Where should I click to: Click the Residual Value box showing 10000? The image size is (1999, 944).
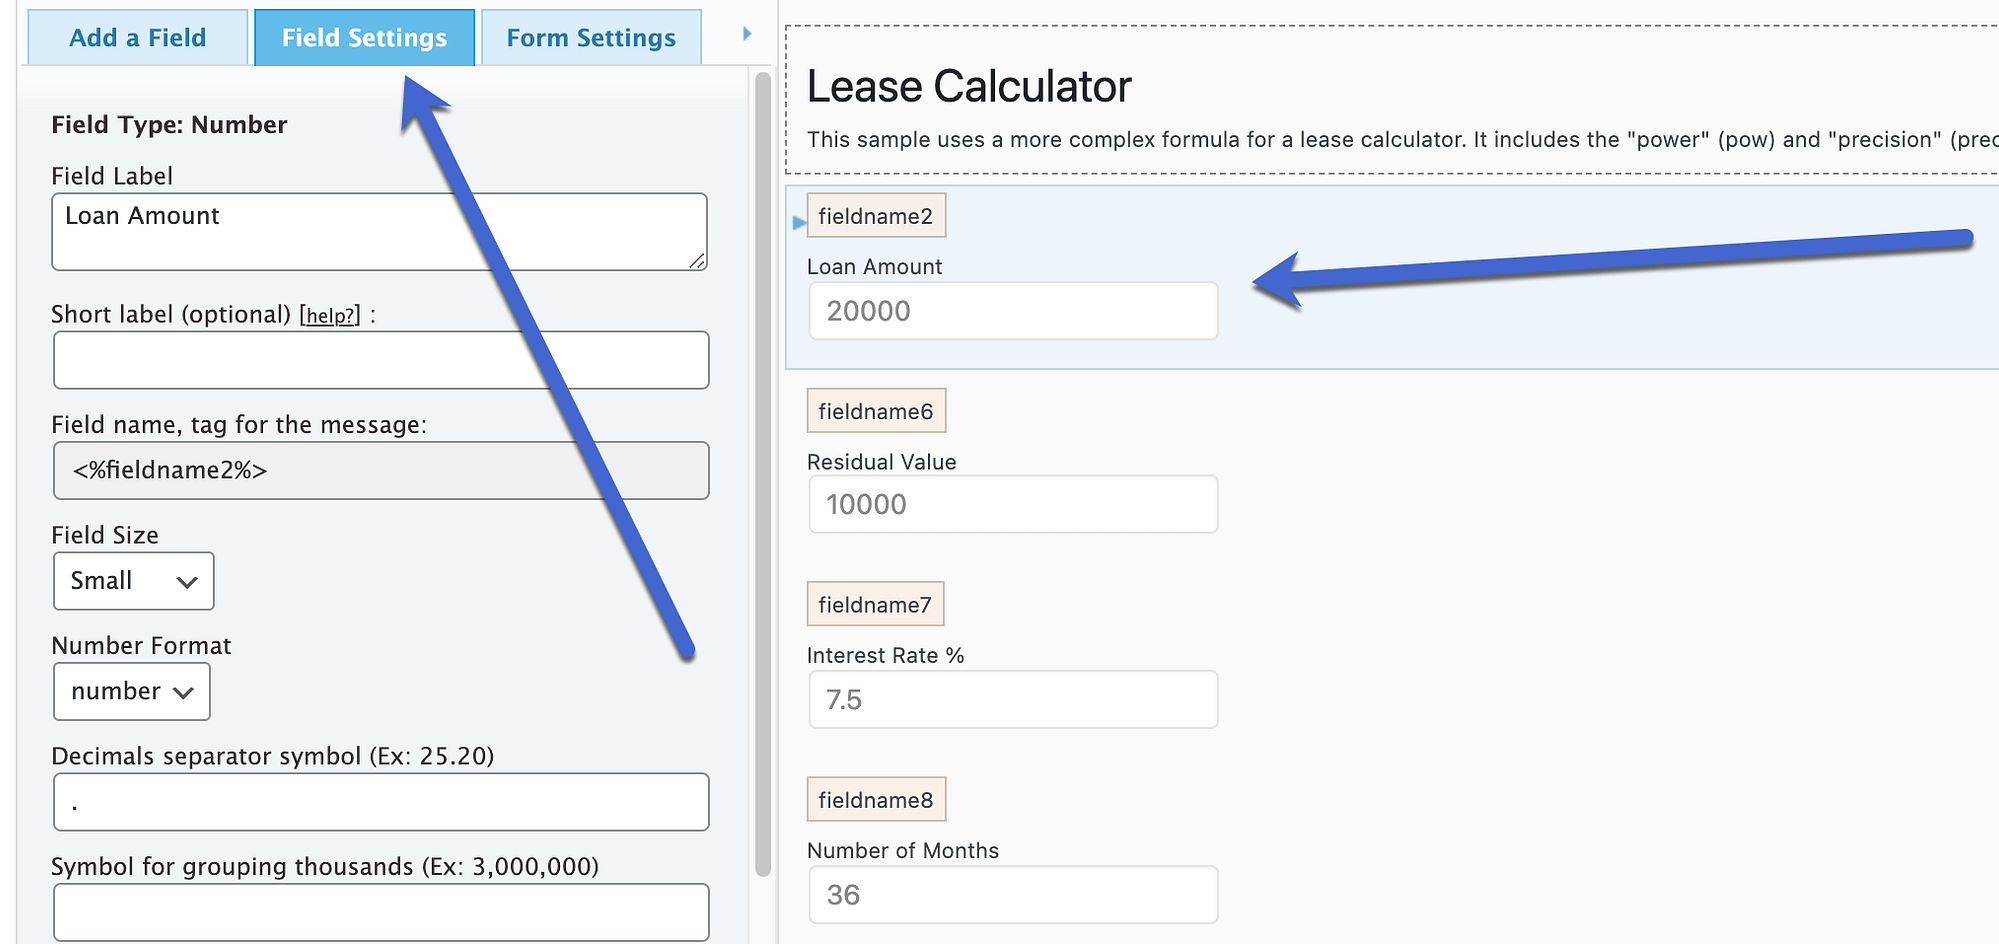point(1011,504)
